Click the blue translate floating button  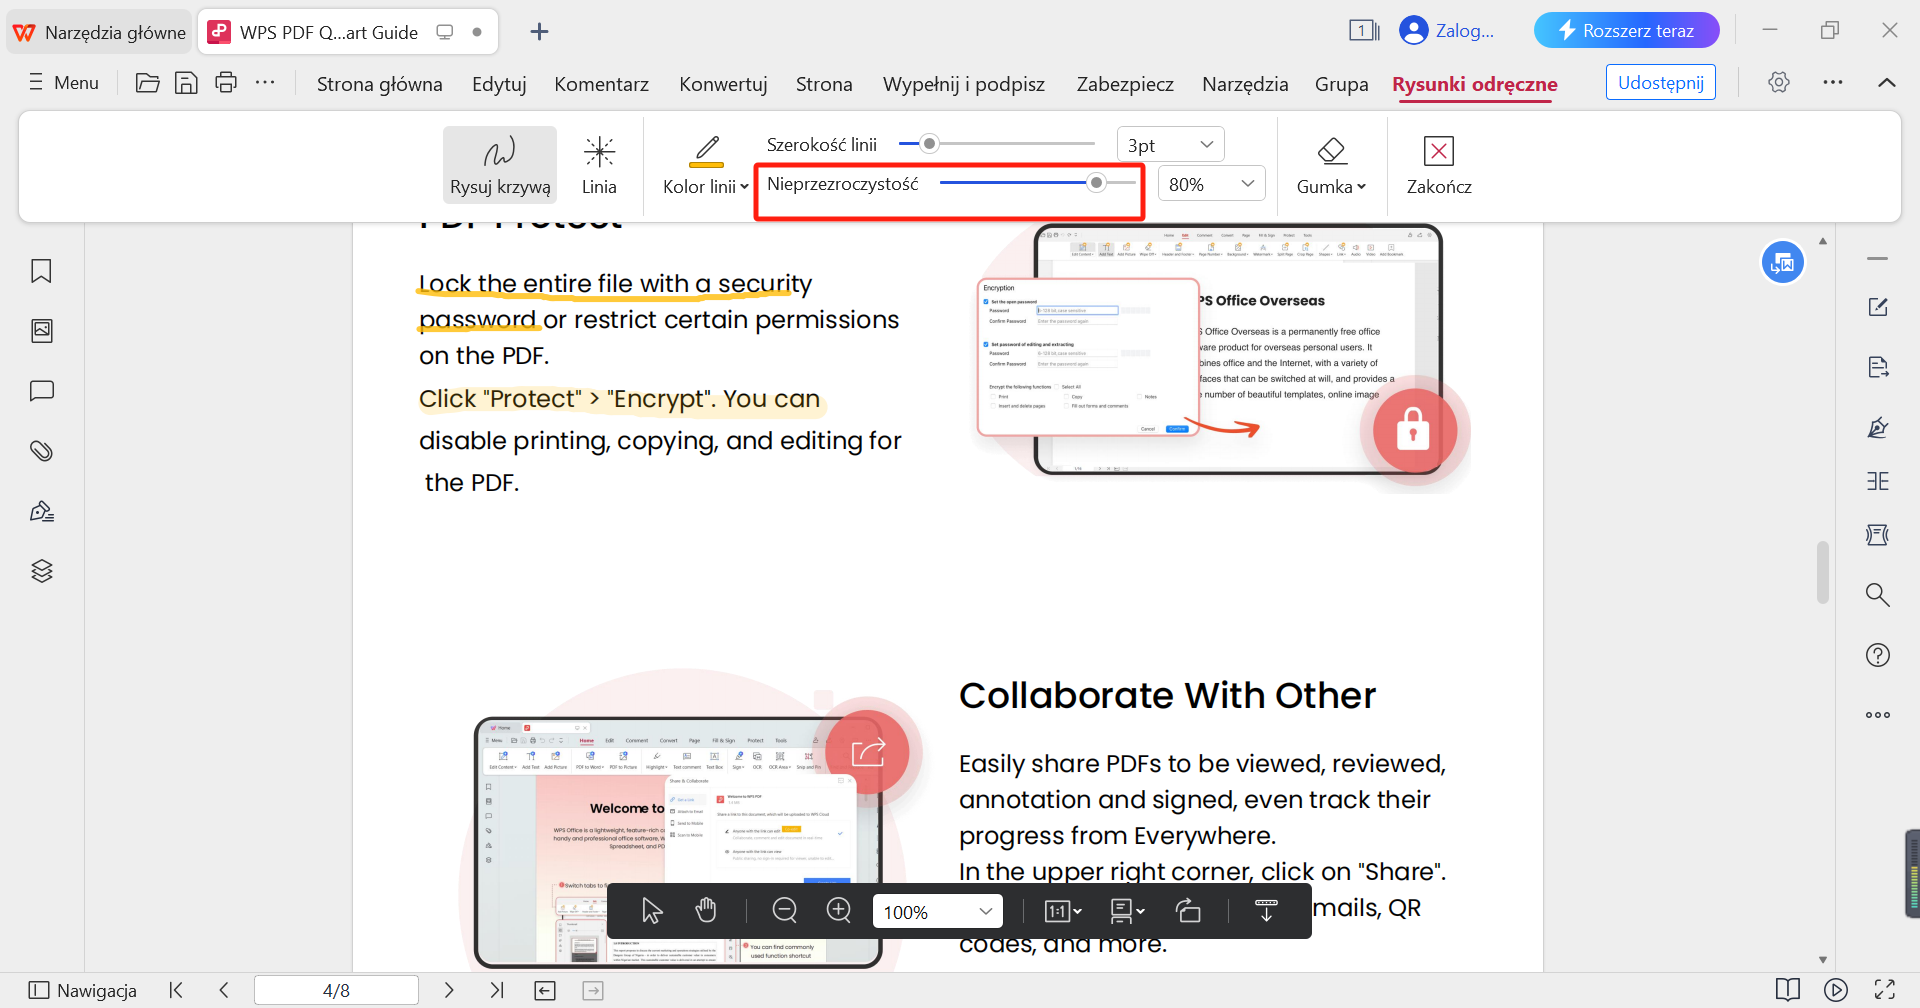click(1783, 263)
